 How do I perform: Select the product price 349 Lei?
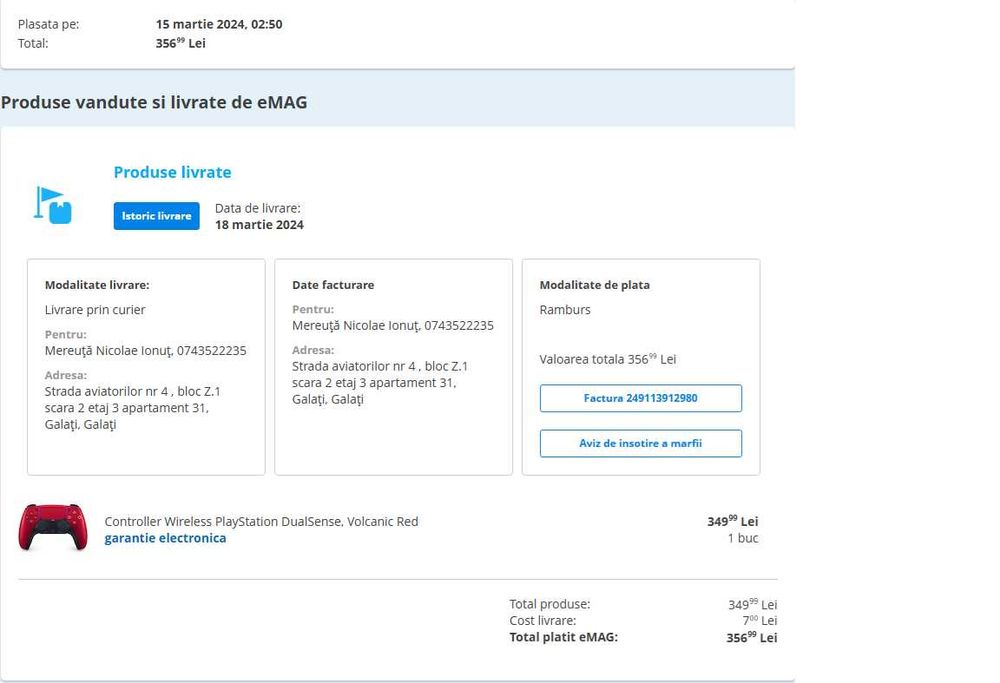[732, 521]
